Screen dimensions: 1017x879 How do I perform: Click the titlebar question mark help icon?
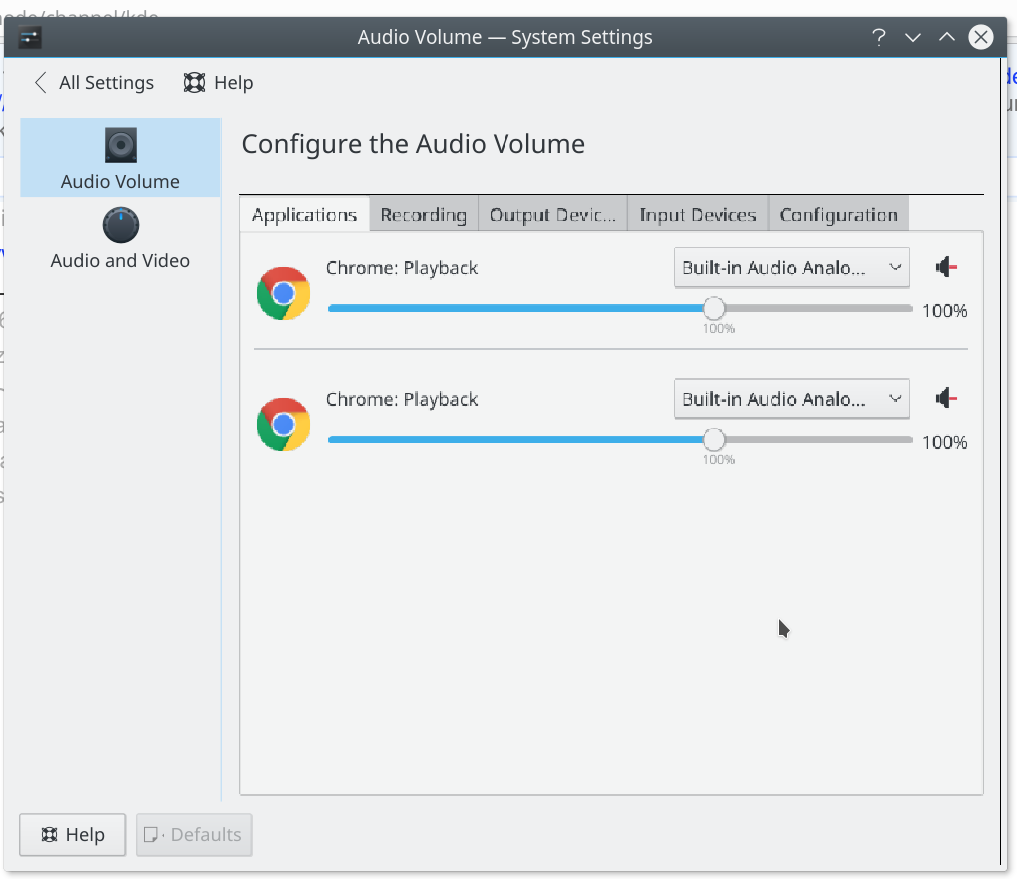pos(878,37)
